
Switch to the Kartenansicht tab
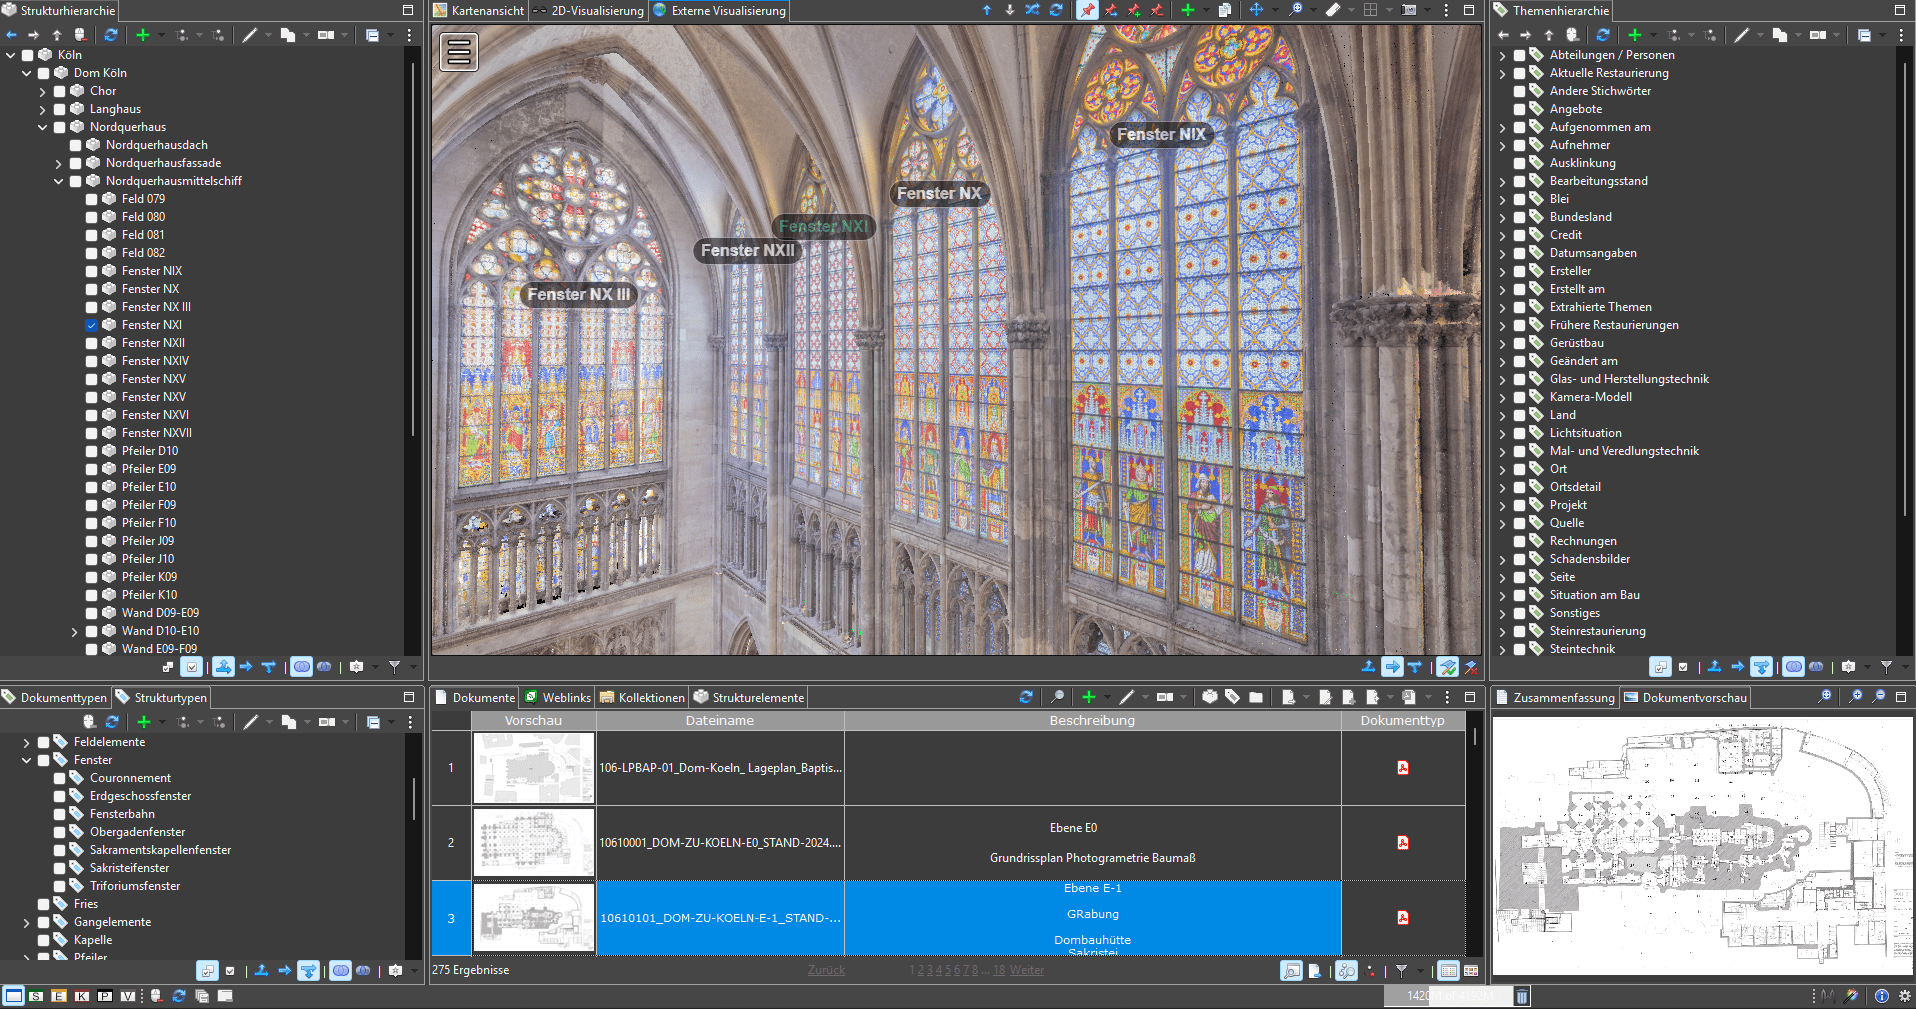(x=479, y=11)
